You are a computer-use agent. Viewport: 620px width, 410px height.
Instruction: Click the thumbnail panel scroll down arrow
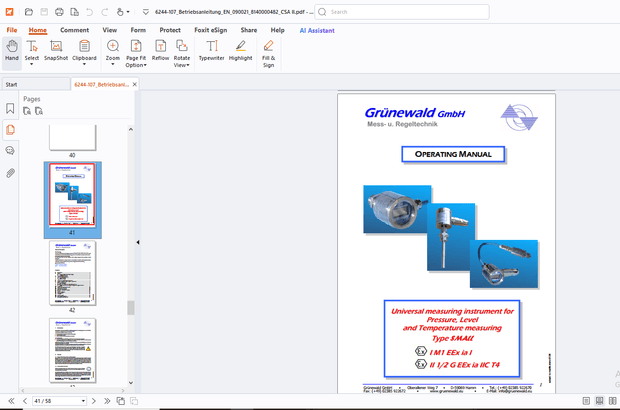[x=130, y=383]
